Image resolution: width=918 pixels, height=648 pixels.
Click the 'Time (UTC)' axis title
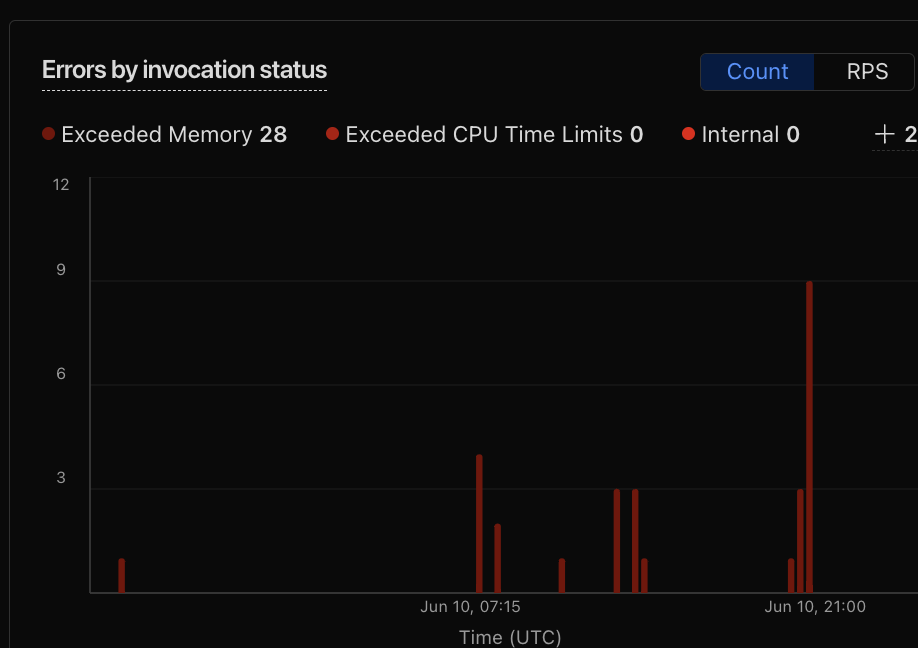510,637
